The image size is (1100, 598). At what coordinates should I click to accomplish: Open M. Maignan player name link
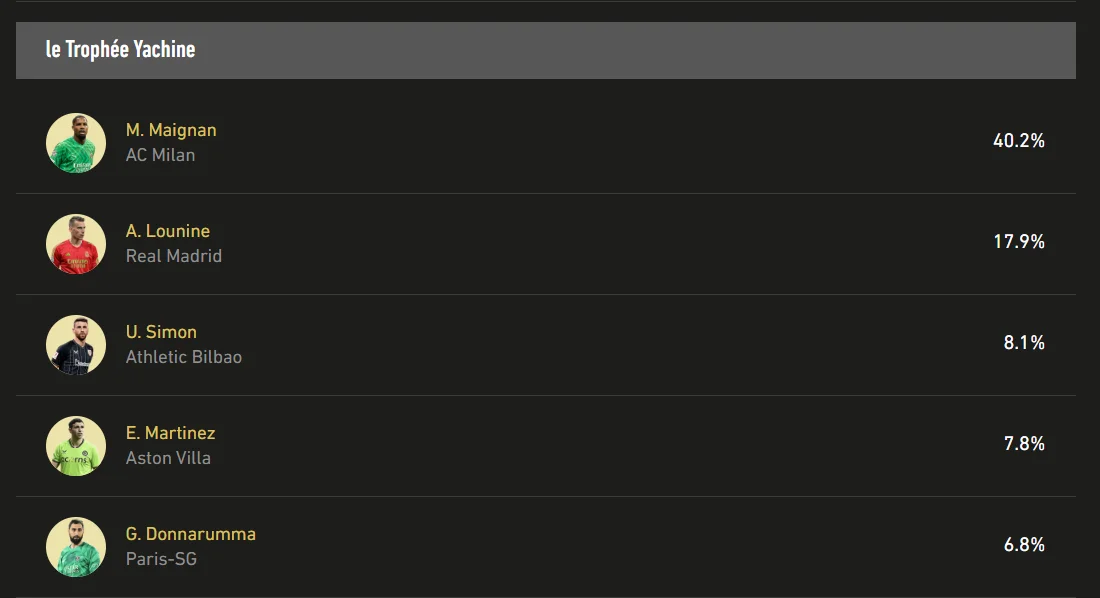pyautogui.click(x=171, y=130)
